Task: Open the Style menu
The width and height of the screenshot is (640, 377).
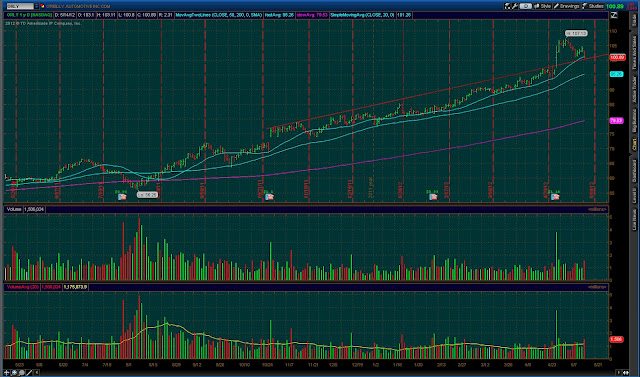Action: pos(542,6)
